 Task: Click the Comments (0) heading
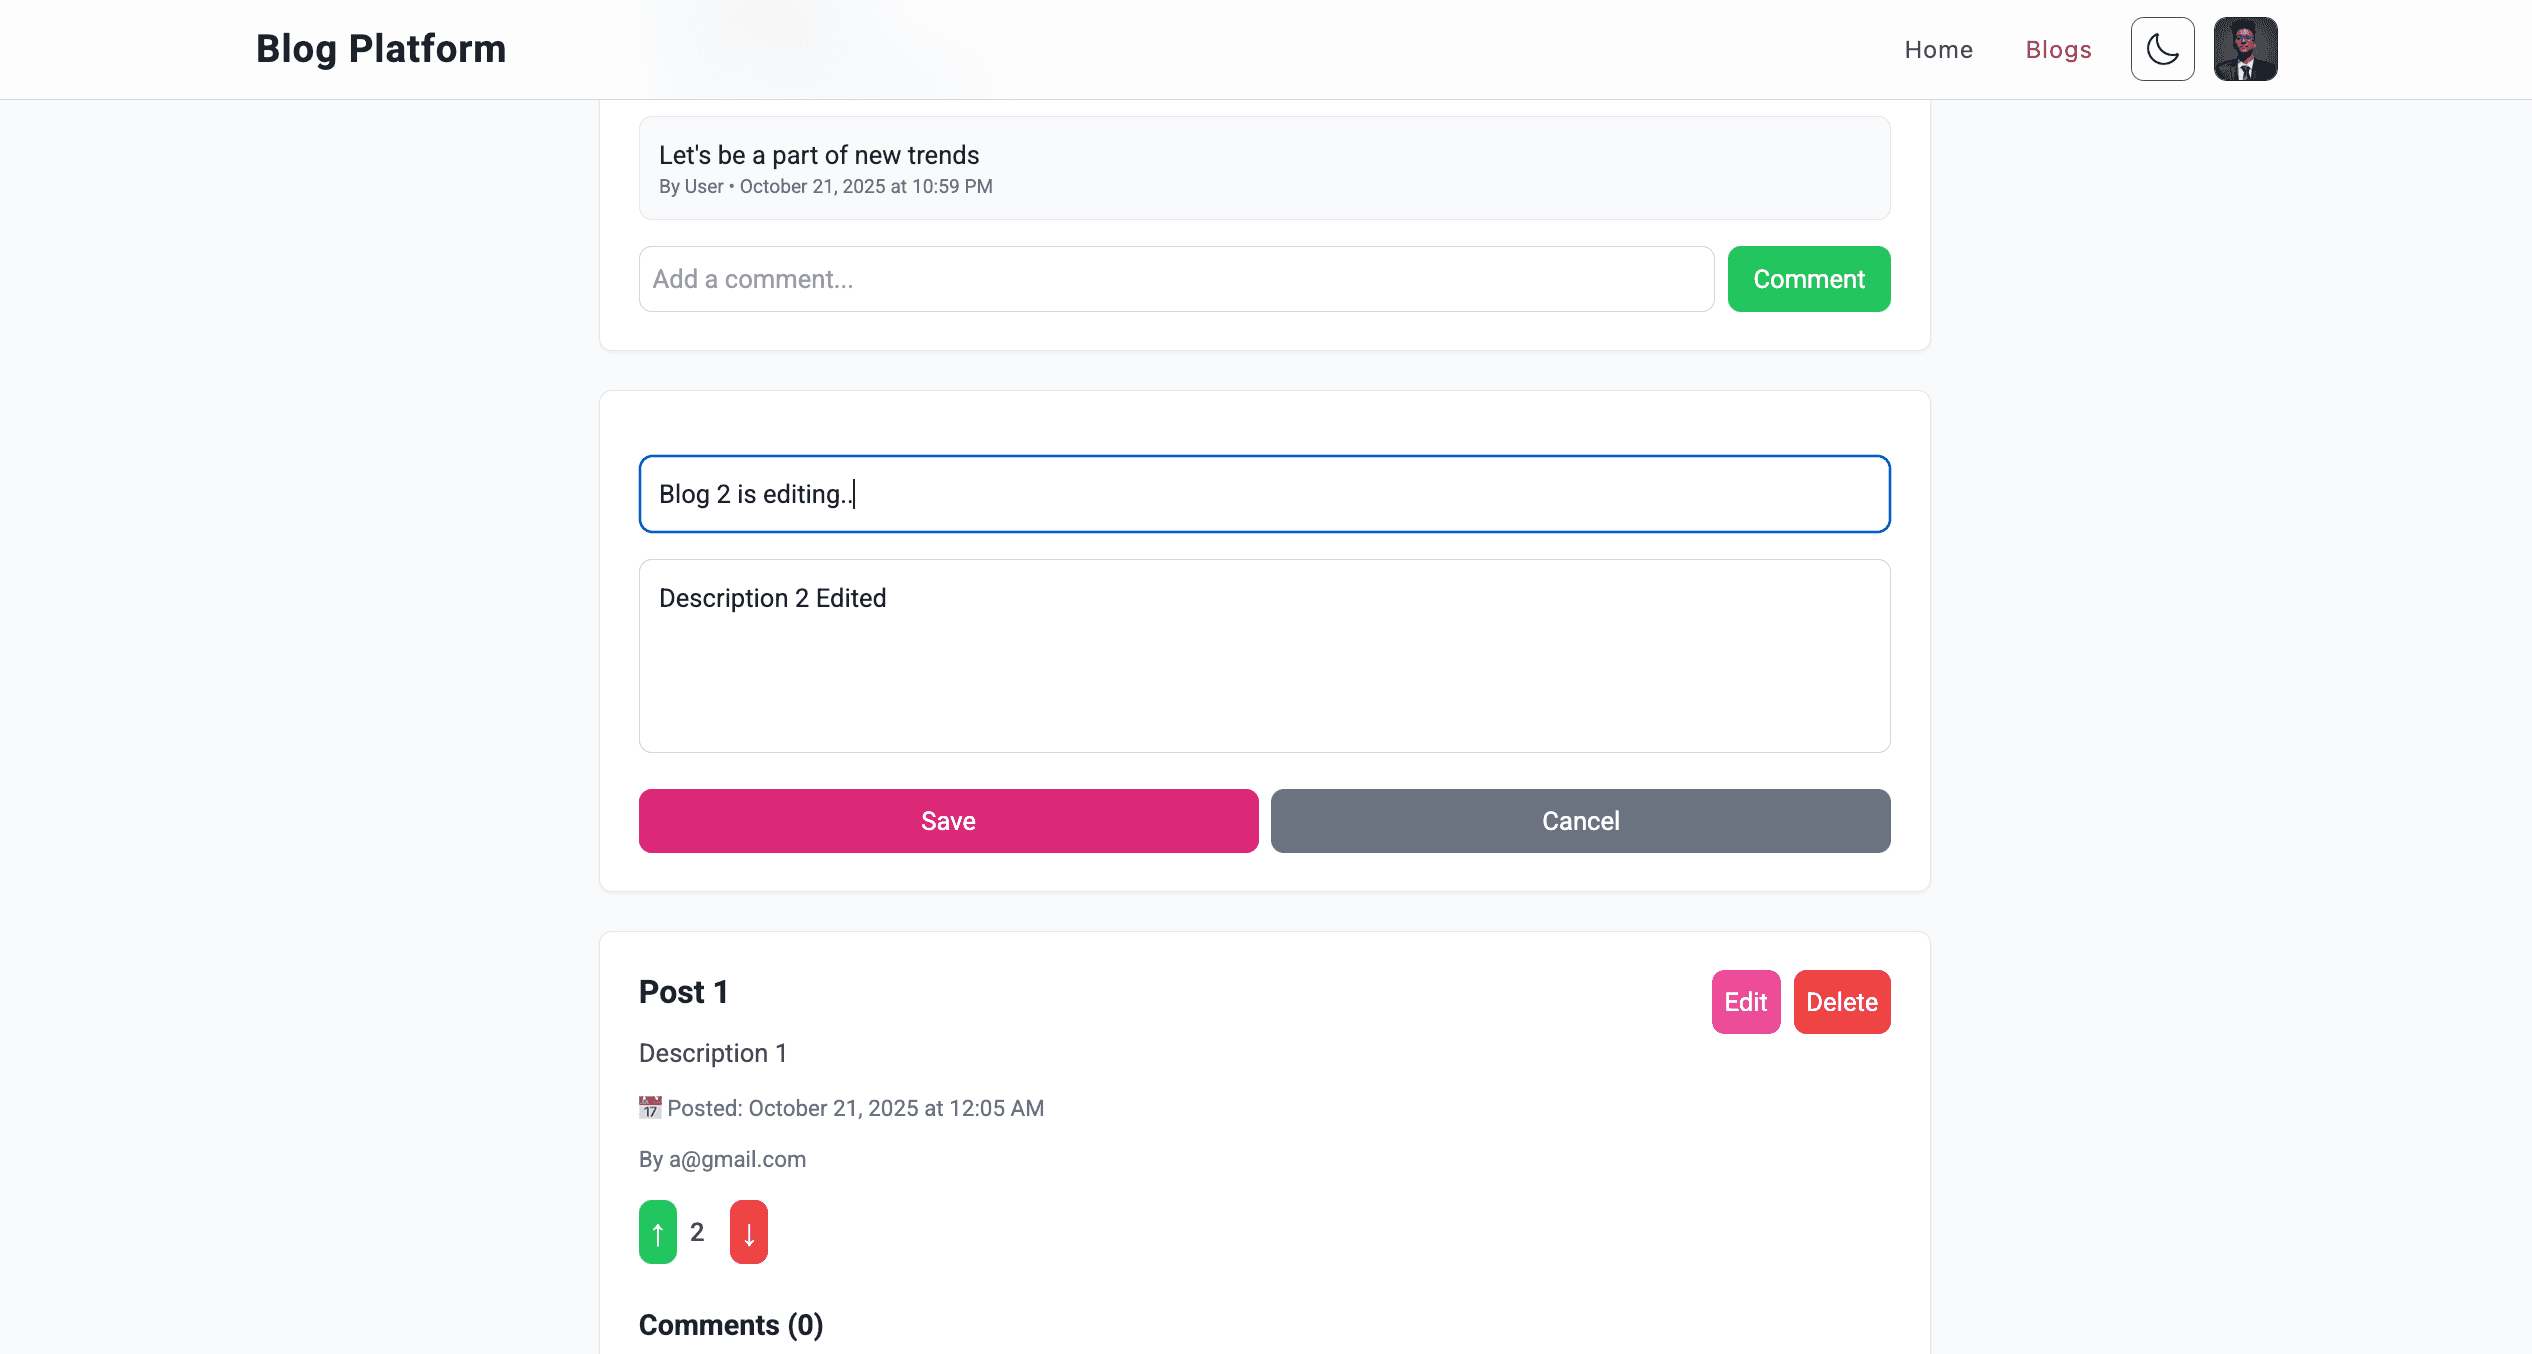coord(730,1323)
